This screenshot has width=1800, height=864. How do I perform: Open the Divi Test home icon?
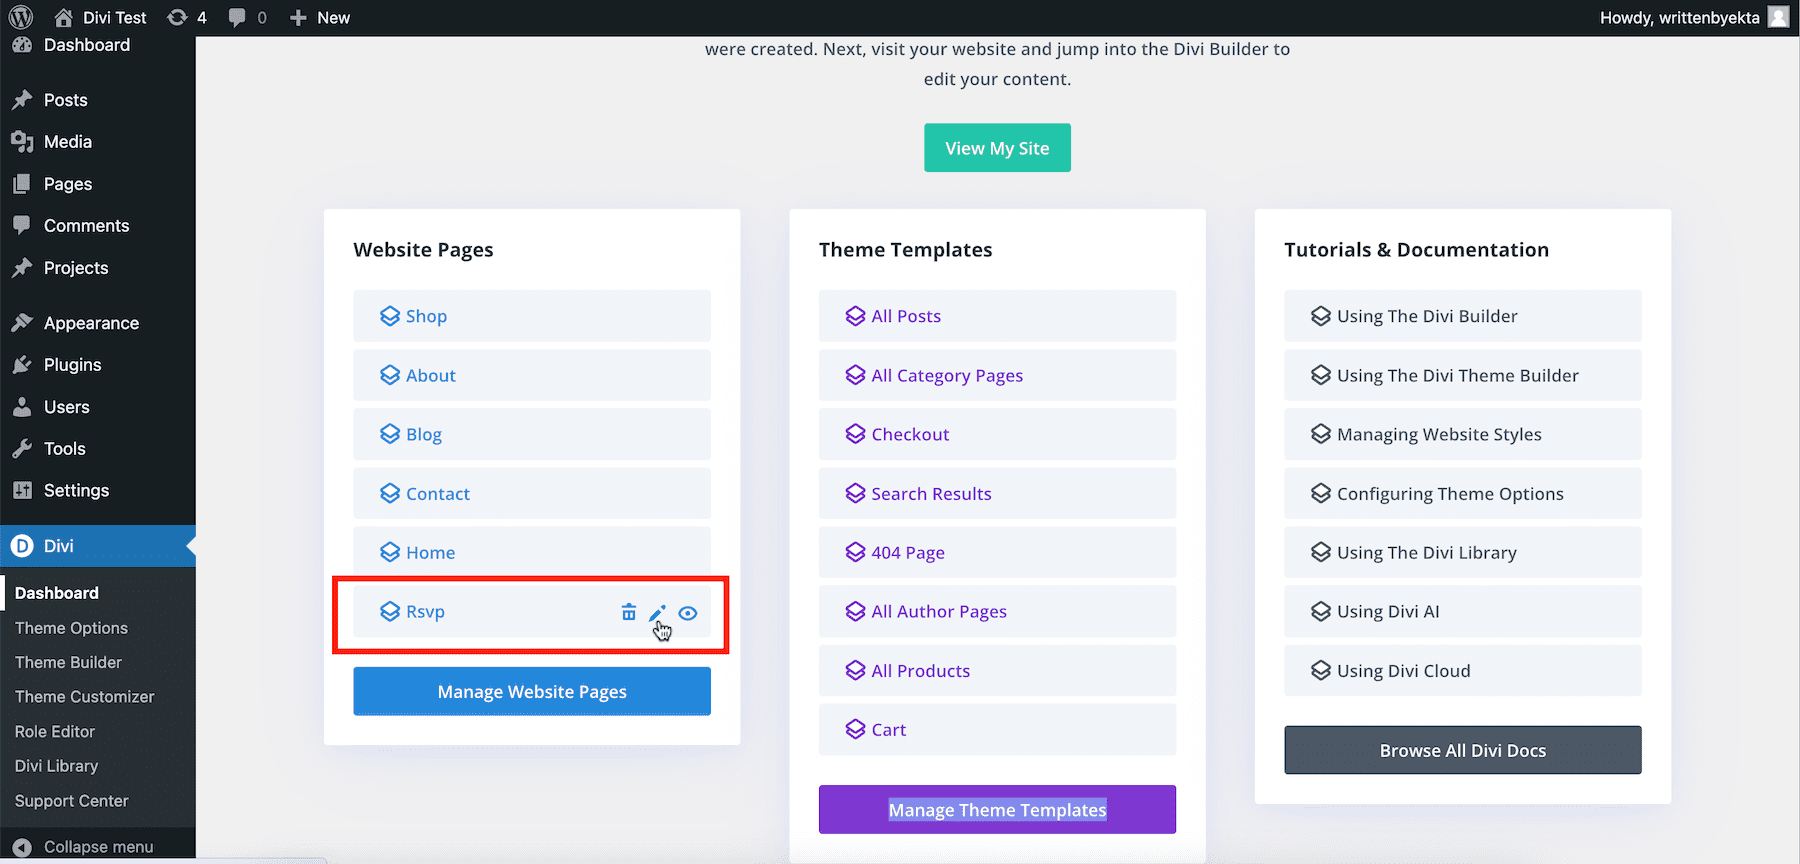pos(63,17)
